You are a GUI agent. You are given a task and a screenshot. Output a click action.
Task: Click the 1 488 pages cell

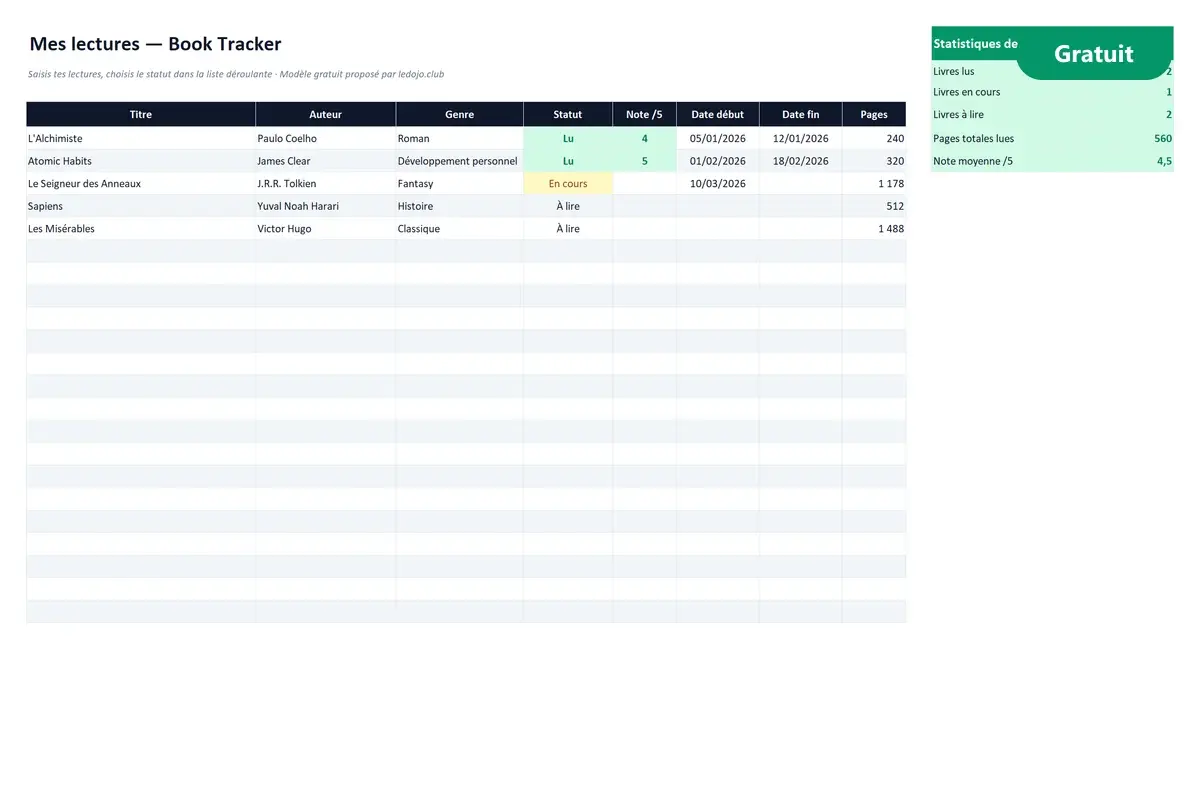coord(874,228)
